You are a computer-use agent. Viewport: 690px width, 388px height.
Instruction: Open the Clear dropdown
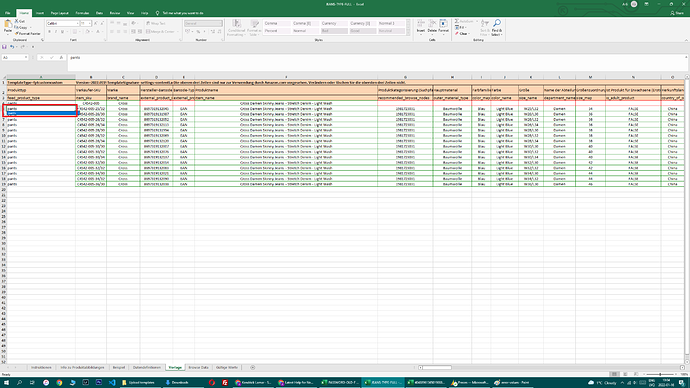pyautogui.click(x=462, y=33)
